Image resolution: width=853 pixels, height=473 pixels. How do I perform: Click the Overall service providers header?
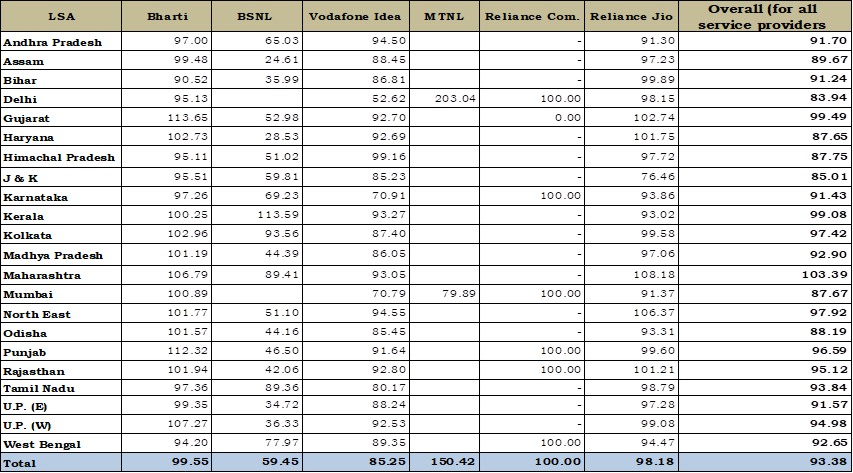(x=765, y=16)
